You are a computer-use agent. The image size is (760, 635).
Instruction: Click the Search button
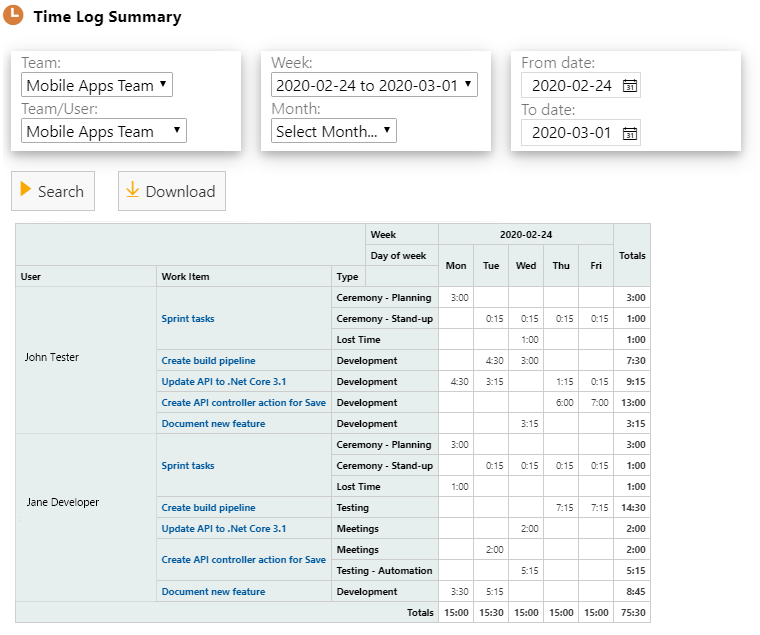click(53, 191)
